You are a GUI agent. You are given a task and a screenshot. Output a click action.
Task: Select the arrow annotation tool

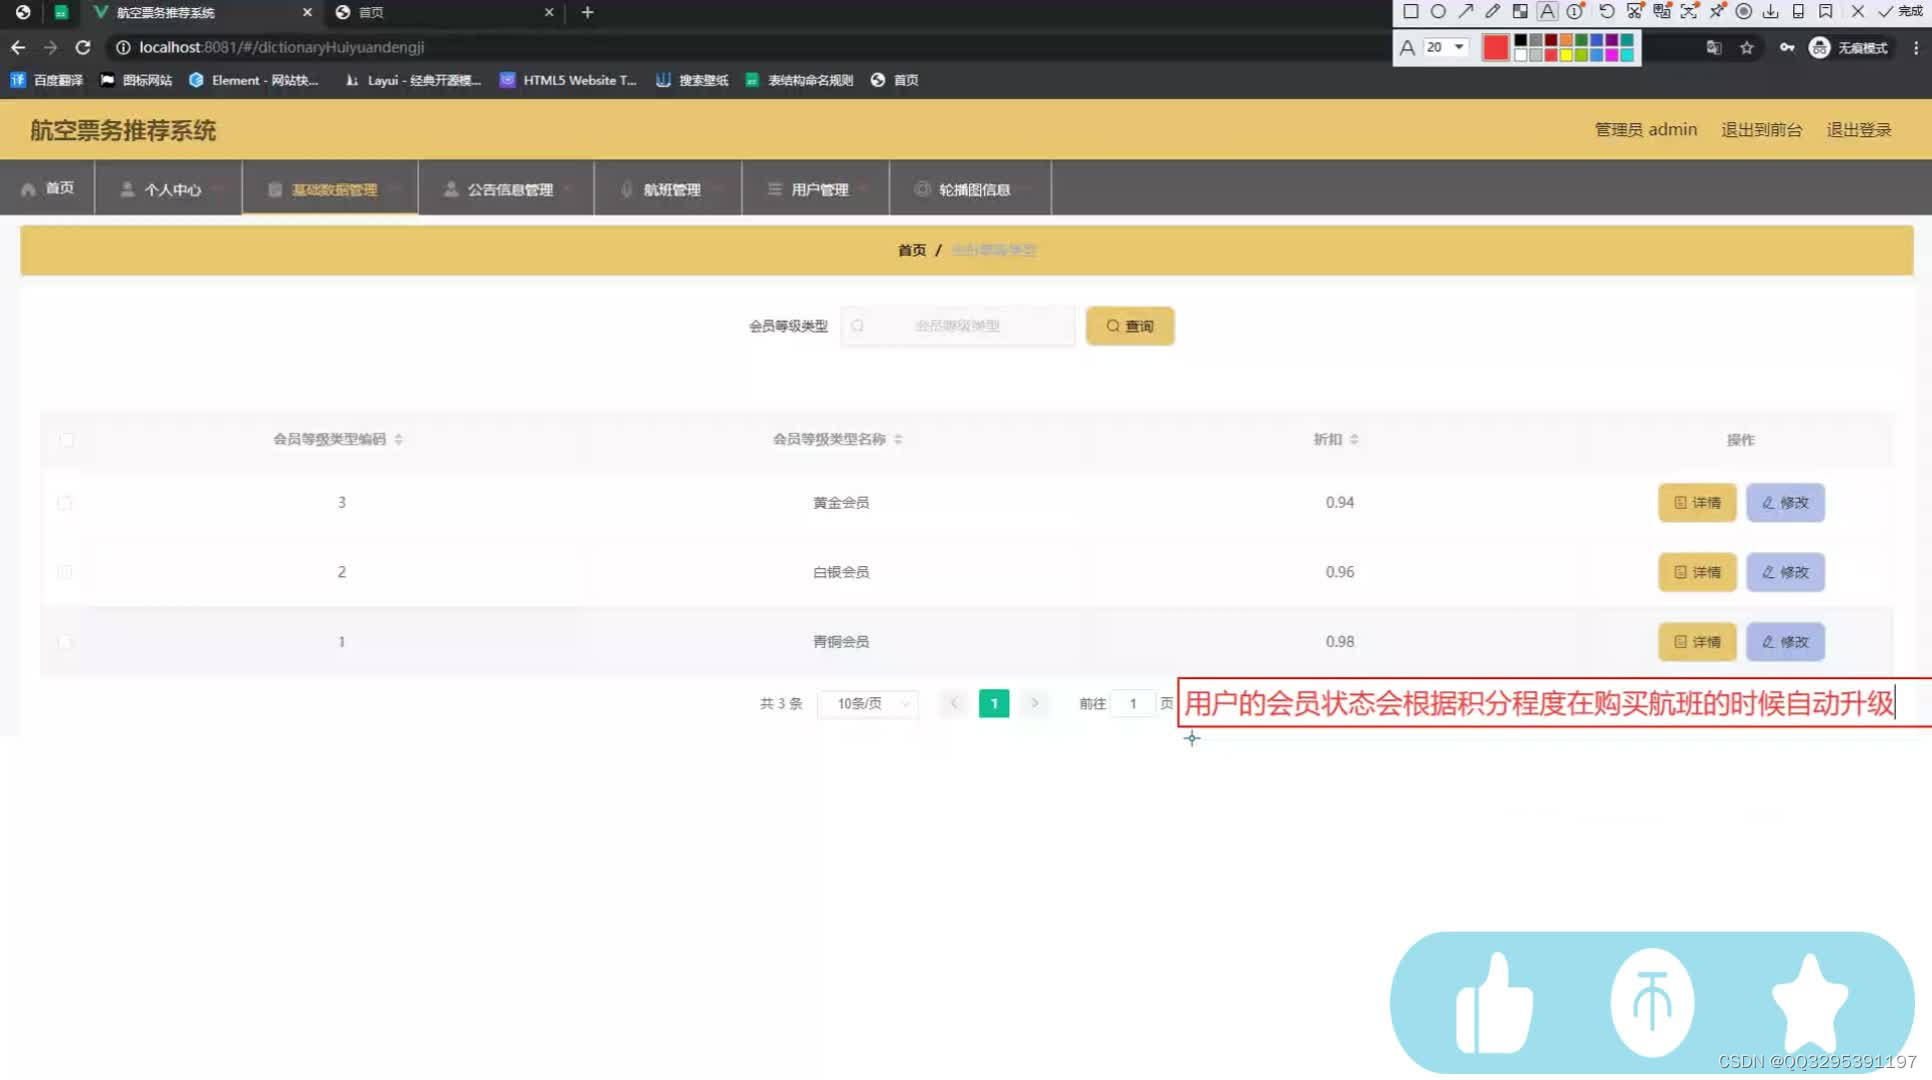[x=1465, y=12]
